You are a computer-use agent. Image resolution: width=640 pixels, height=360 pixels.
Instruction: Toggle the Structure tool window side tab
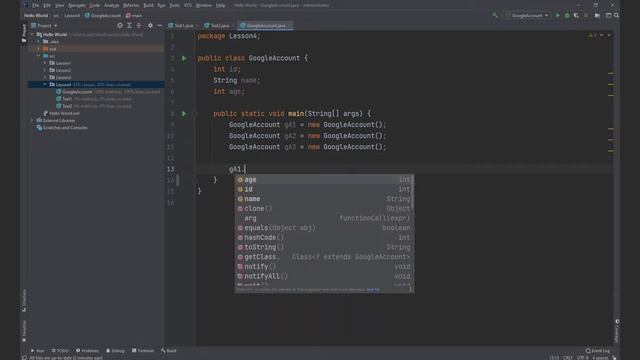24,300
